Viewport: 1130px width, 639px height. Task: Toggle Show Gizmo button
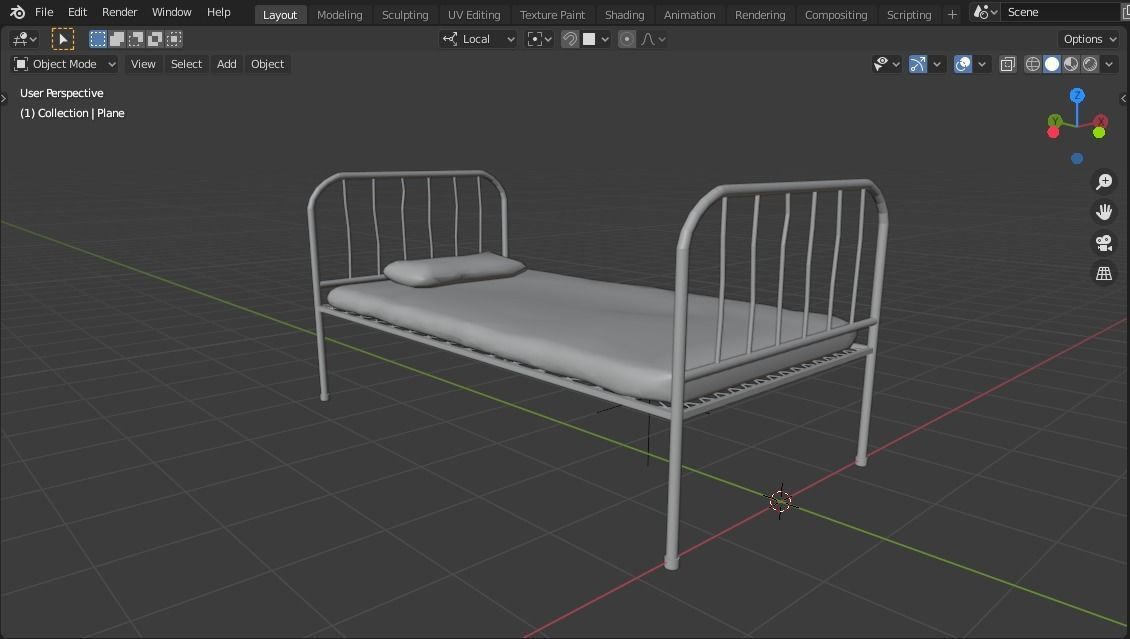pos(917,64)
